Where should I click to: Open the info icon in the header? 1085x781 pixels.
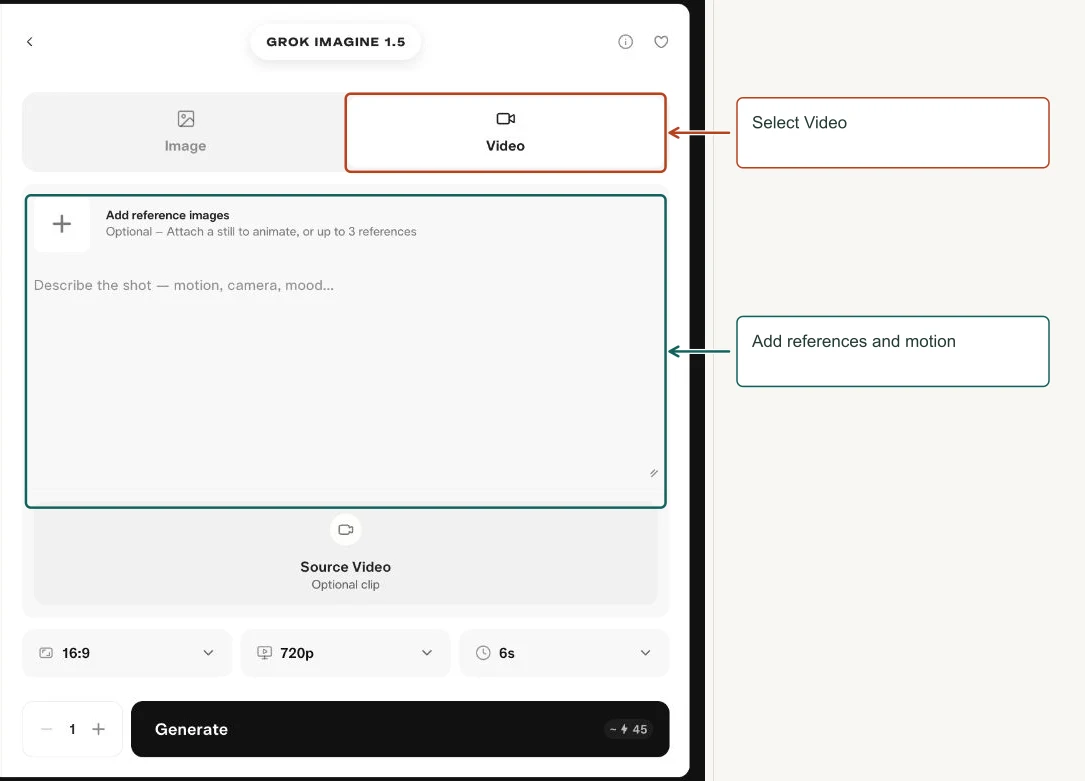click(x=626, y=42)
